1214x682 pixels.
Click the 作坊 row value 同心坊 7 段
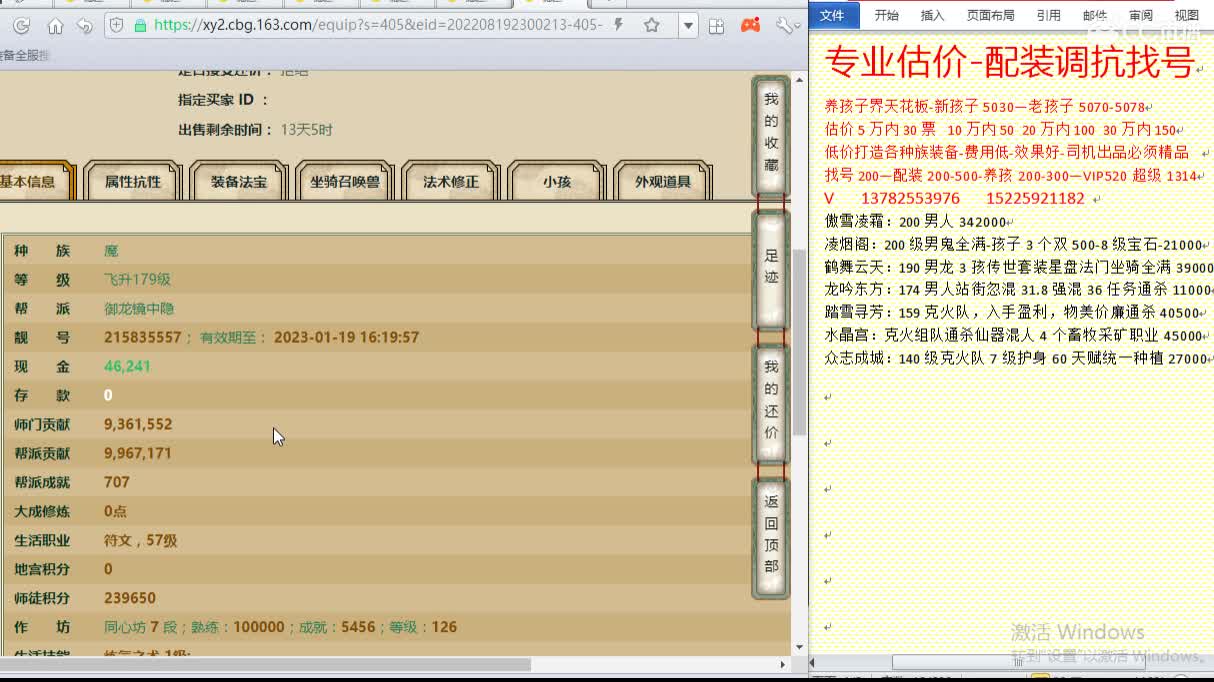point(140,627)
